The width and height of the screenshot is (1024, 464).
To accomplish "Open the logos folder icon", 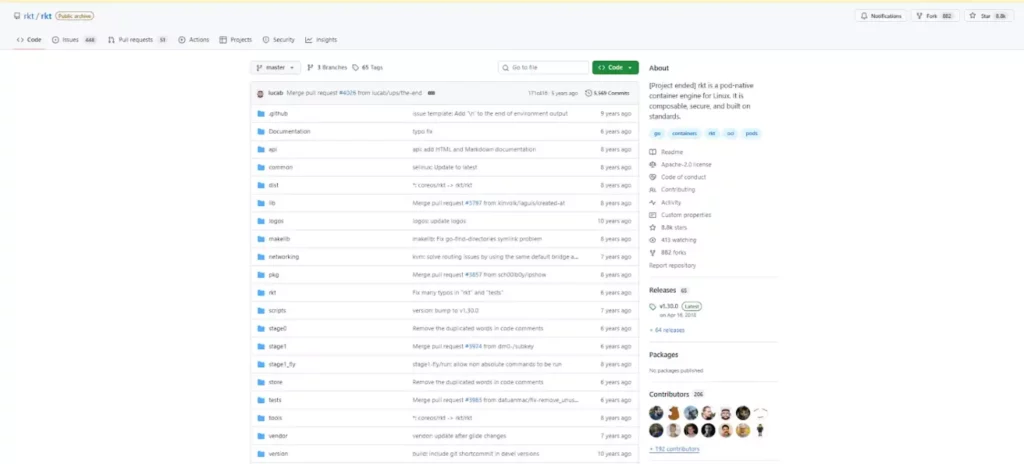I will tap(261, 221).
